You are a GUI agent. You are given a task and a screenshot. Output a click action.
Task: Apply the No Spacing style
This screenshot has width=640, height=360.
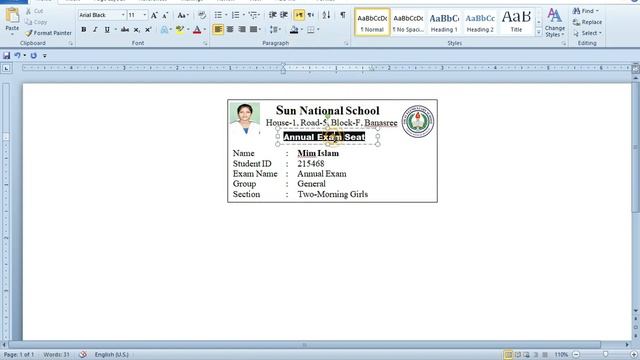(408, 22)
